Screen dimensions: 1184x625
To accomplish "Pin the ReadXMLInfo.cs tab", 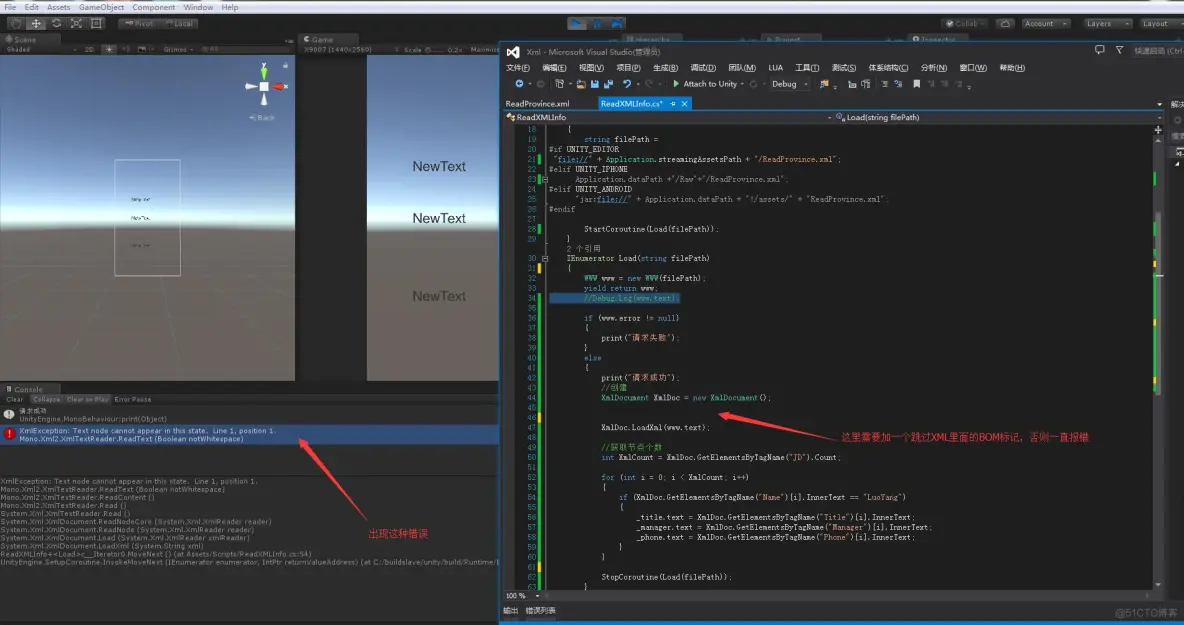I will (x=673, y=104).
